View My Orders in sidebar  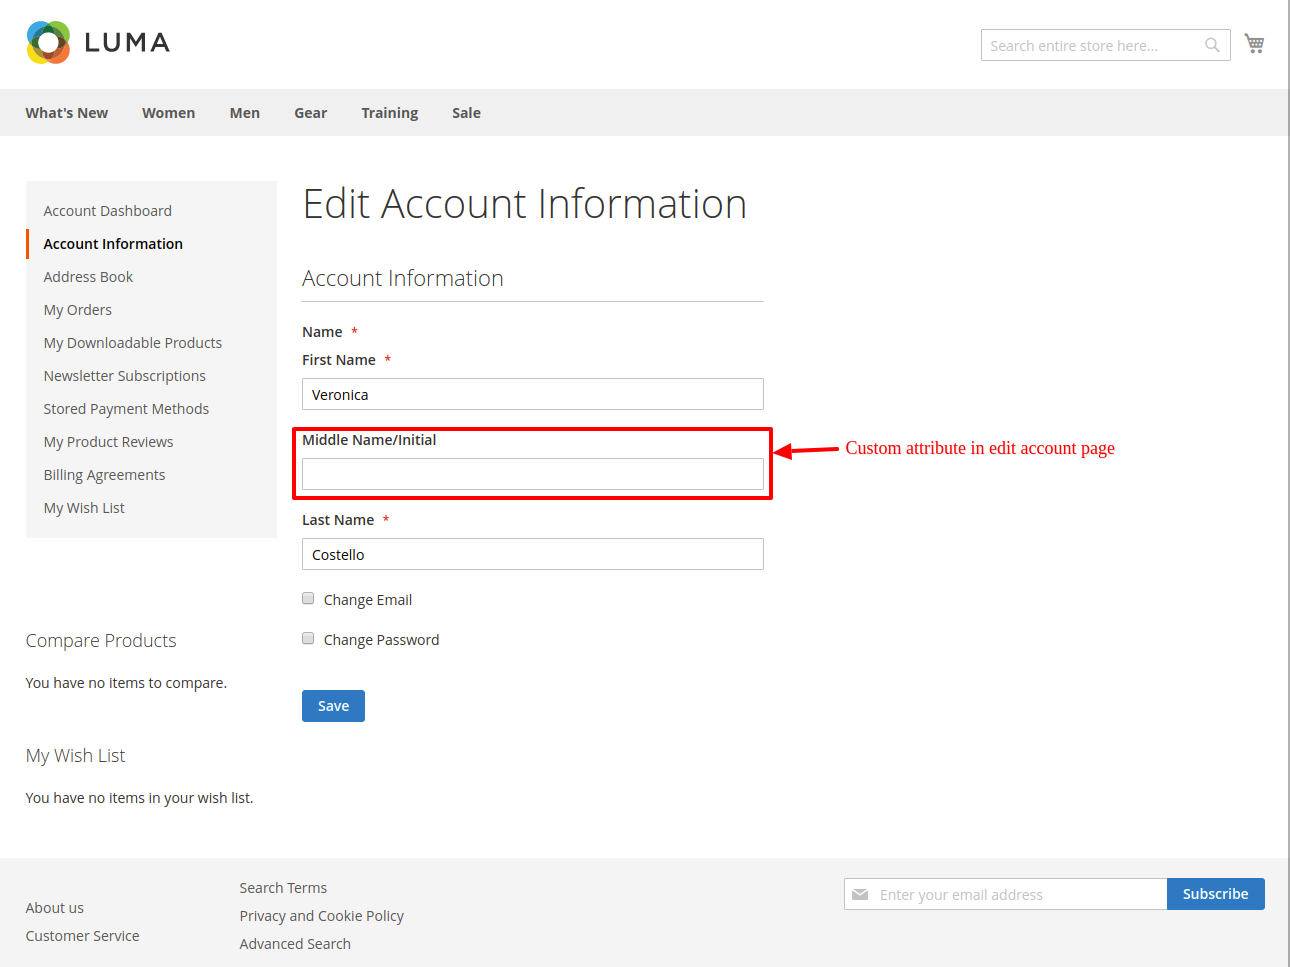click(78, 310)
